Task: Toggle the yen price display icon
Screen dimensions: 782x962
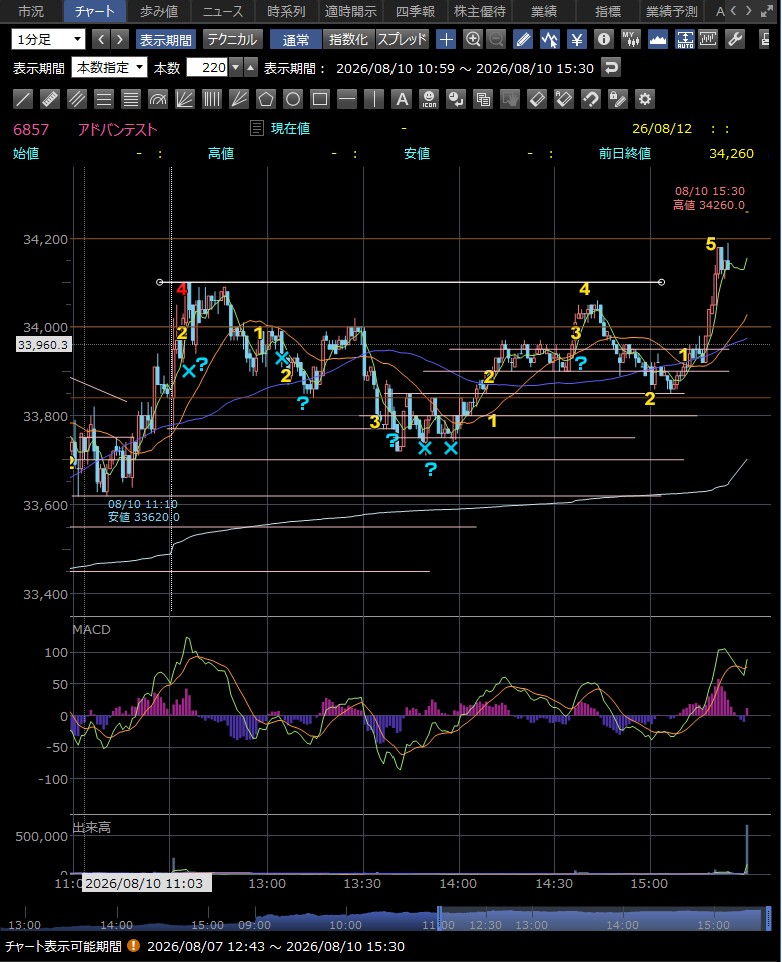Action: tap(577, 40)
